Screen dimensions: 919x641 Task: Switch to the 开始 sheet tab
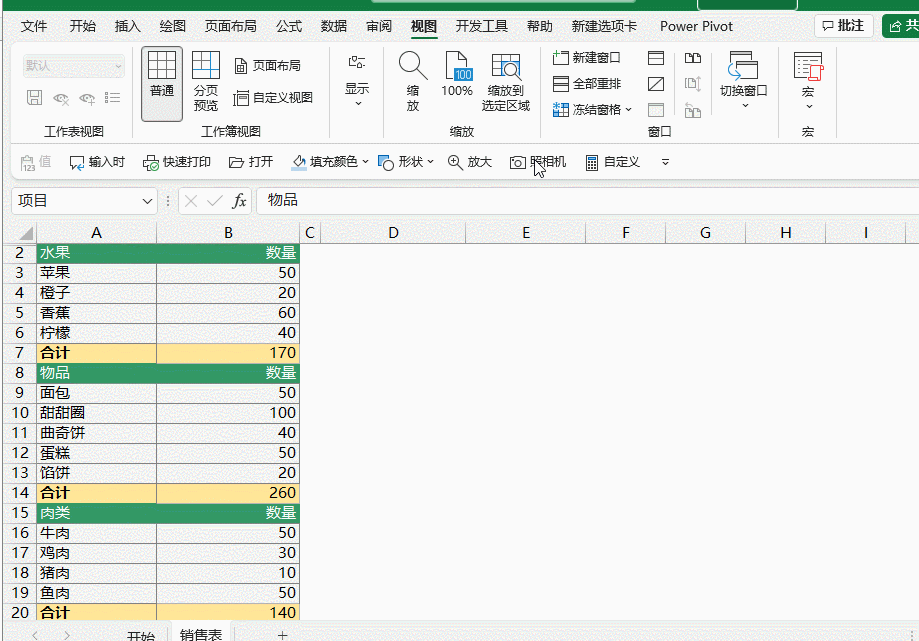click(x=141, y=636)
